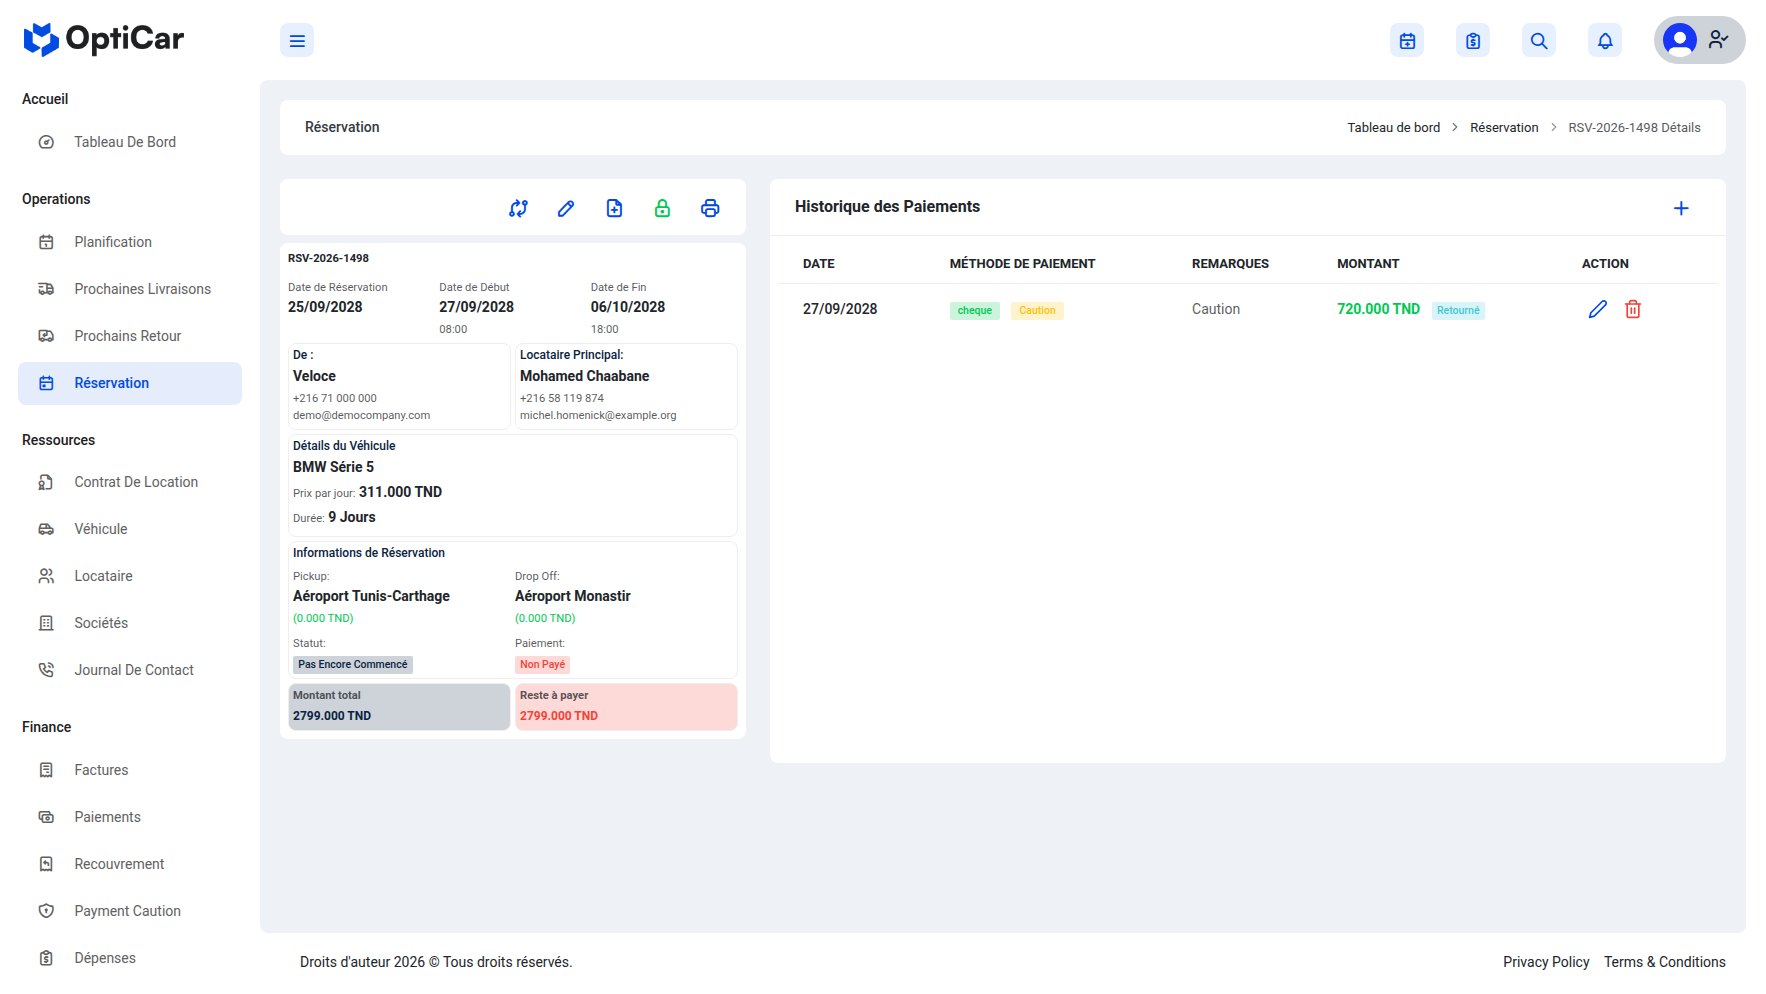Viewport: 1766px width, 994px height.
Task: Add a new payment with plus icon
Action: point(1681,208)
